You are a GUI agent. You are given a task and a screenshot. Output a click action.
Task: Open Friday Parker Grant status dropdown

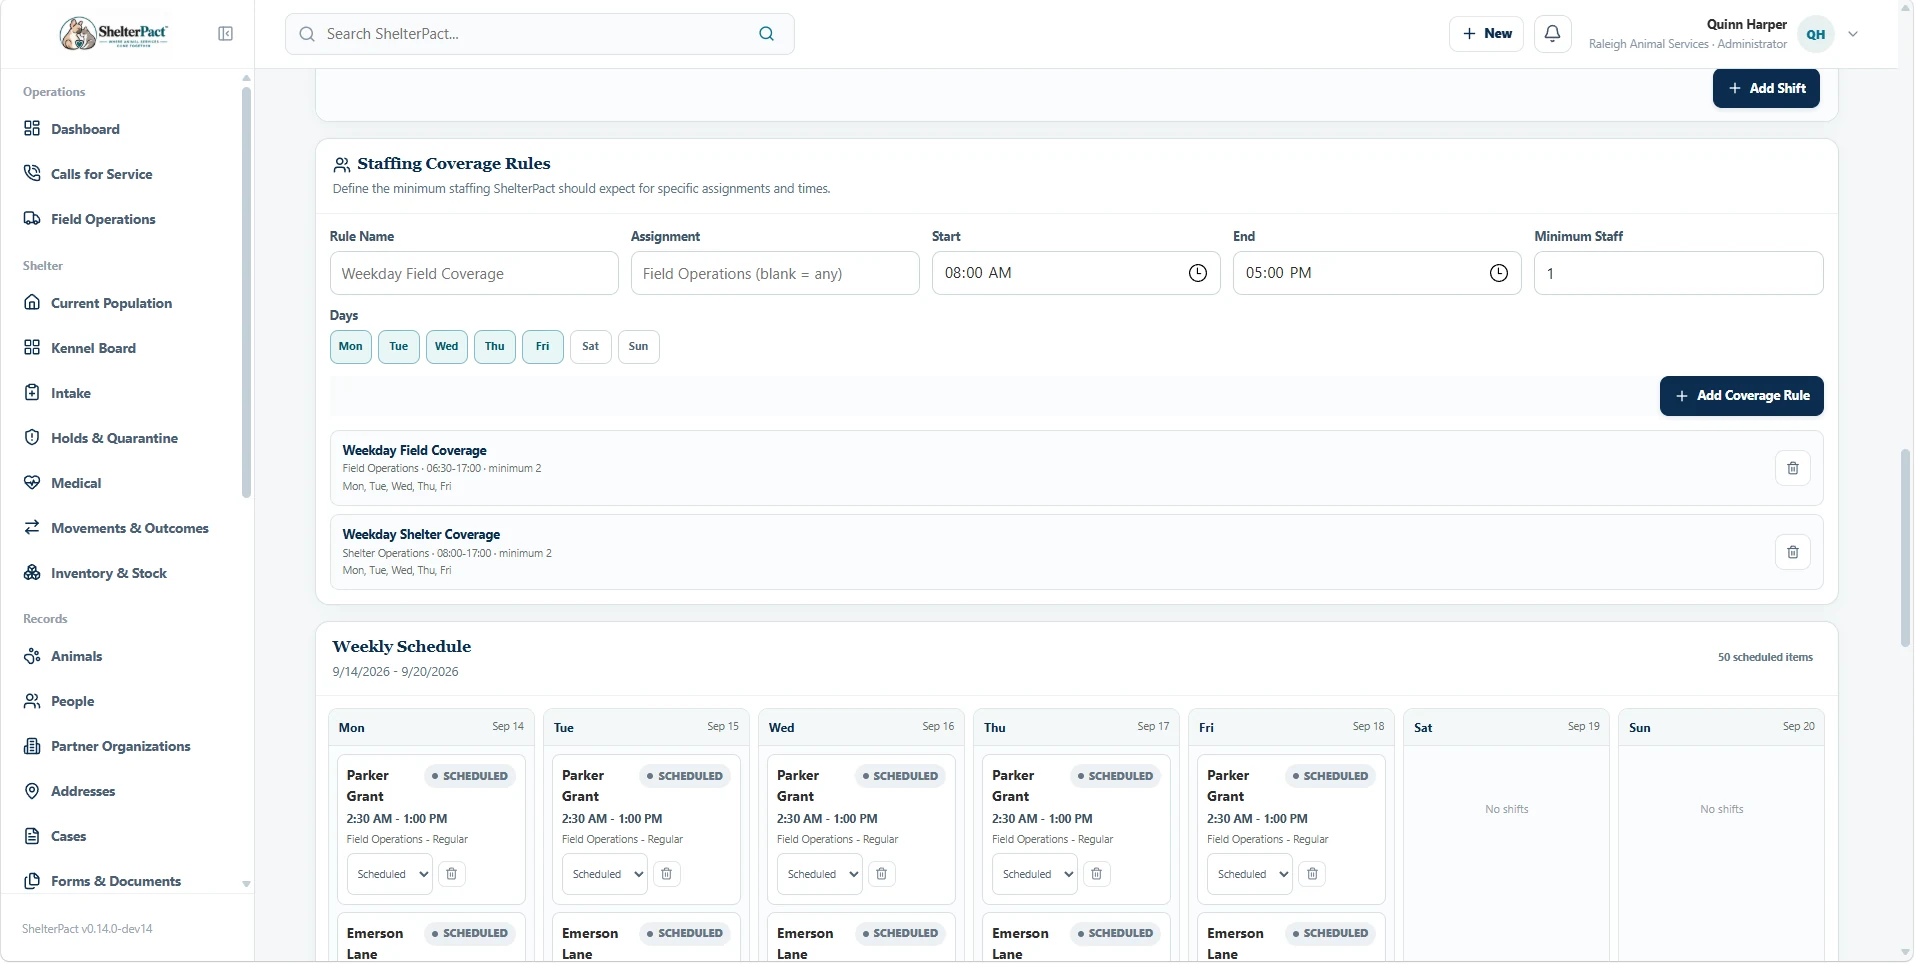coord(1250,874)
